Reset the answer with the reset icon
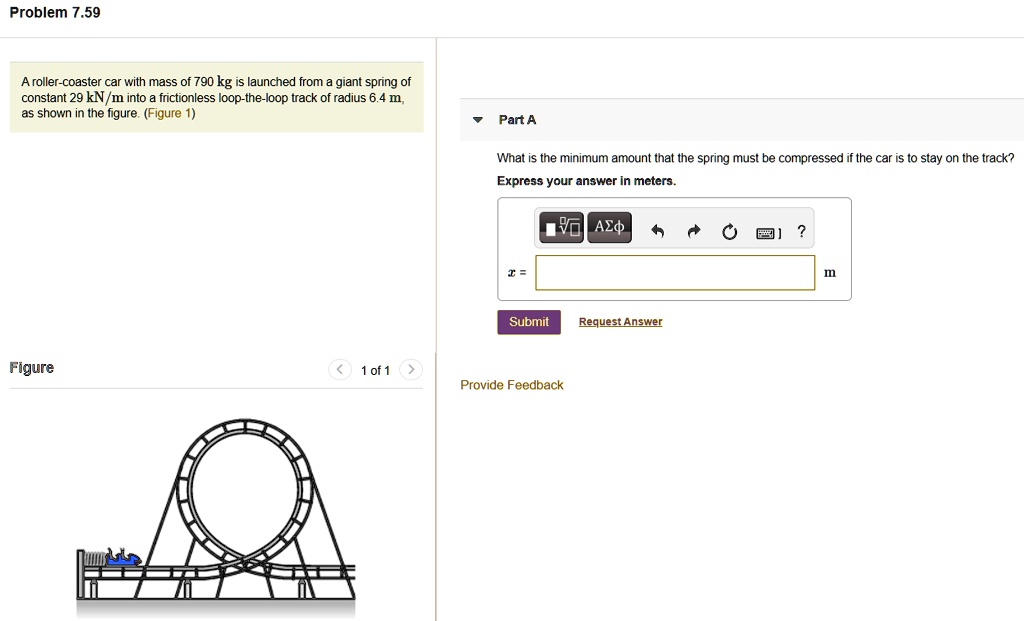The width and height of the screenshot is (1024, 621). [x=729, y=230]
